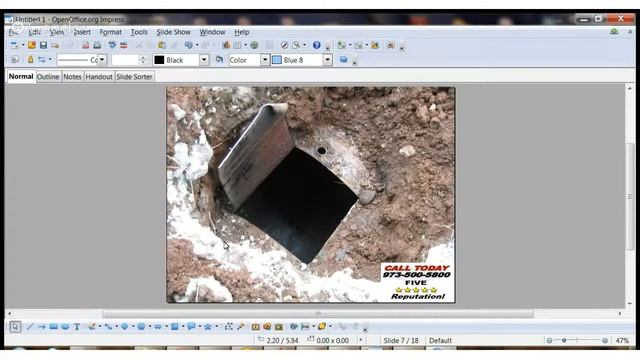Select the Line drawing tool

pyautogui.click(x=30, y=327)
